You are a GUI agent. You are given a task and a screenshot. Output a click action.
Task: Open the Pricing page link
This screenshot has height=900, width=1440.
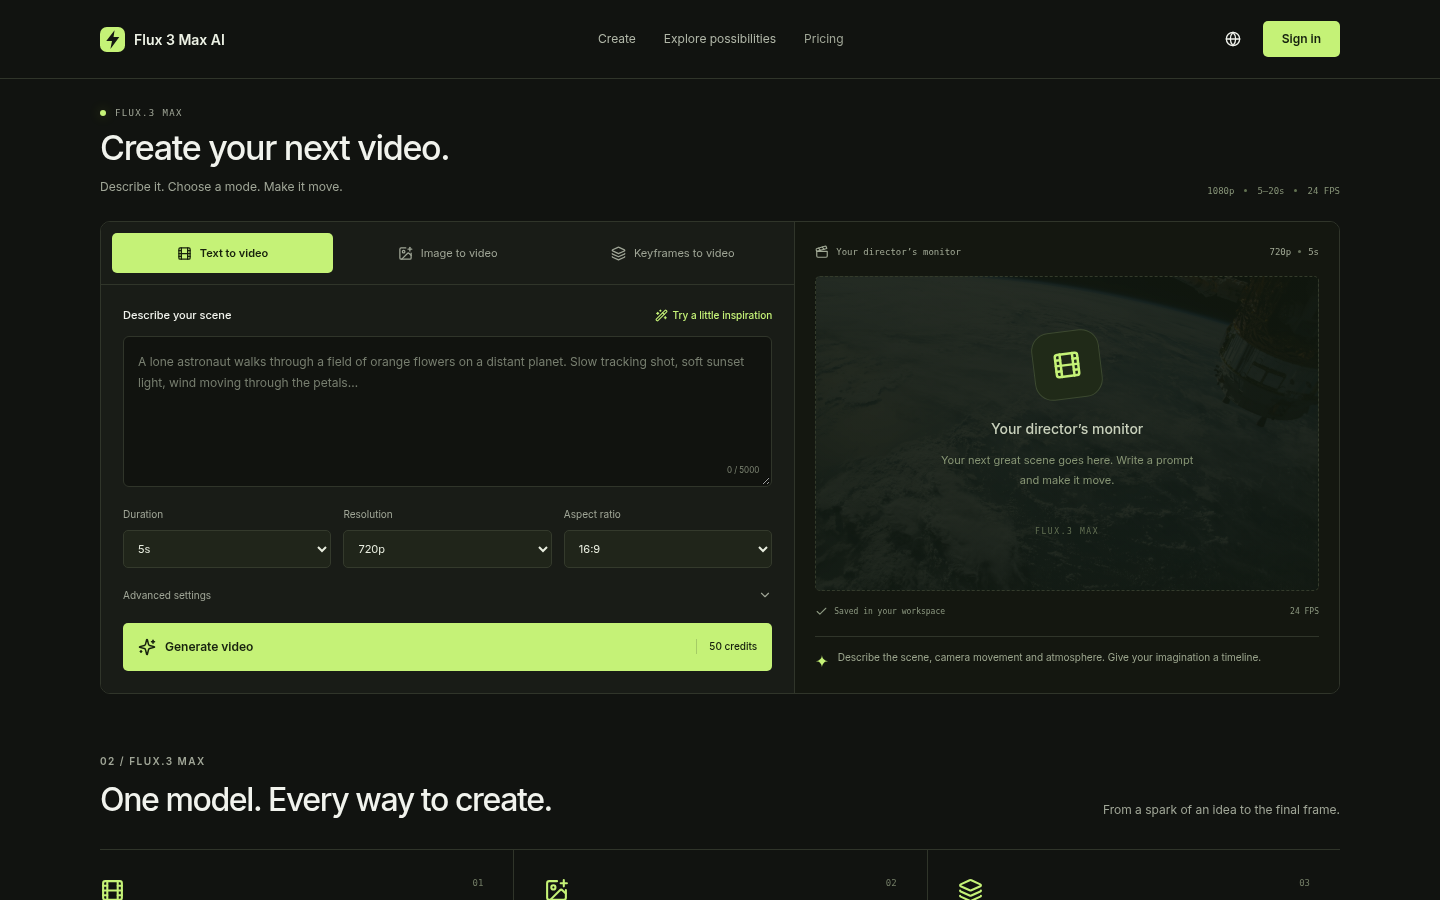pos(824,39)
